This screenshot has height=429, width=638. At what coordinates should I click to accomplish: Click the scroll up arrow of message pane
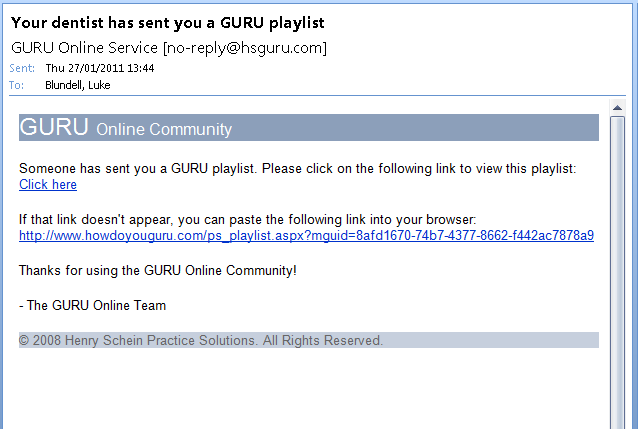click(x=617, y=108)
